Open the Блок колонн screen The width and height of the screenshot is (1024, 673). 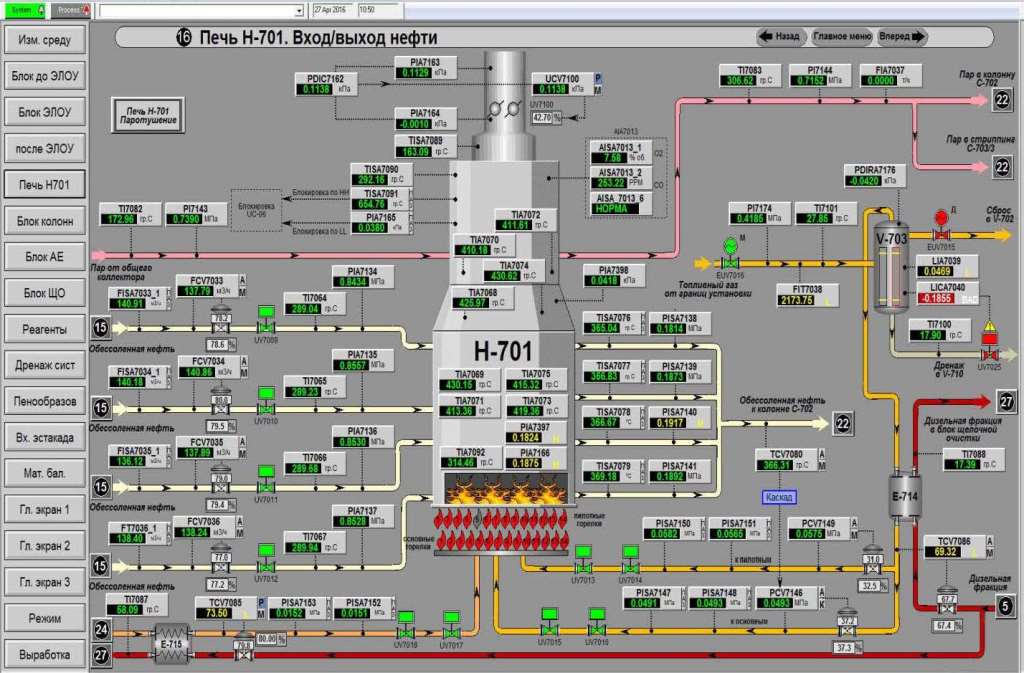coord(44,221)
